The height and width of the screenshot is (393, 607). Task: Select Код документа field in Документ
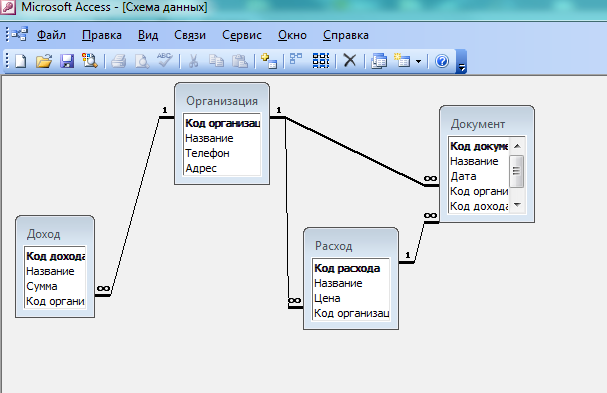[x=479, y=146]
